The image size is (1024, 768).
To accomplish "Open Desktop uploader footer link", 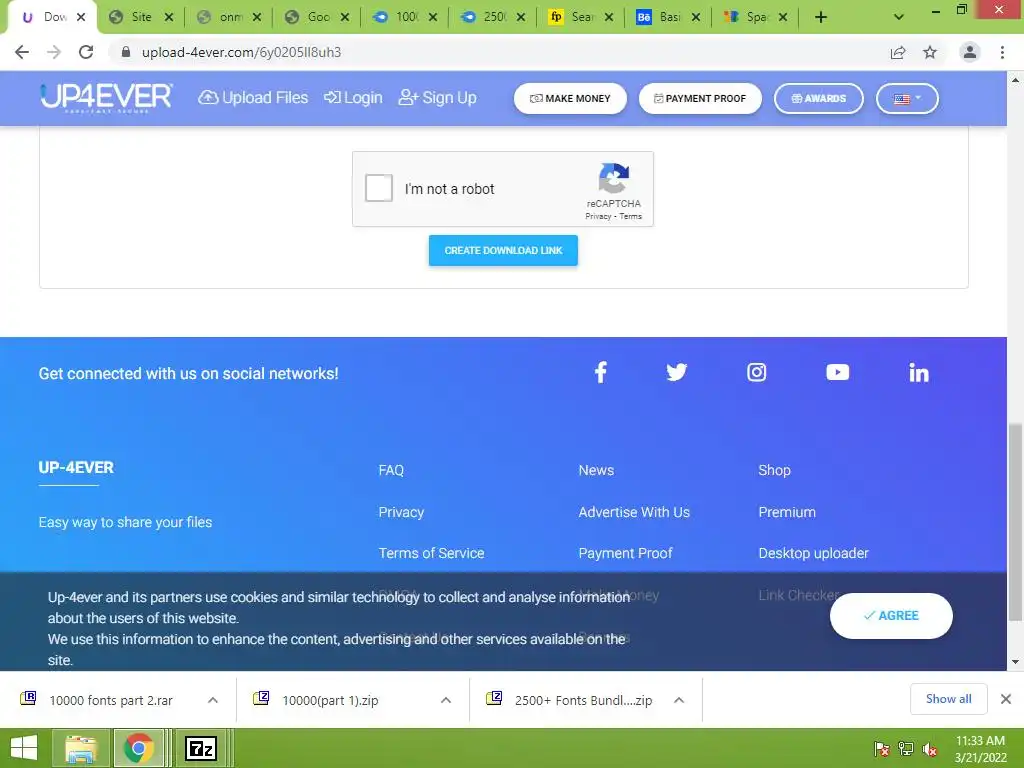I will click(x=814, y=553).
